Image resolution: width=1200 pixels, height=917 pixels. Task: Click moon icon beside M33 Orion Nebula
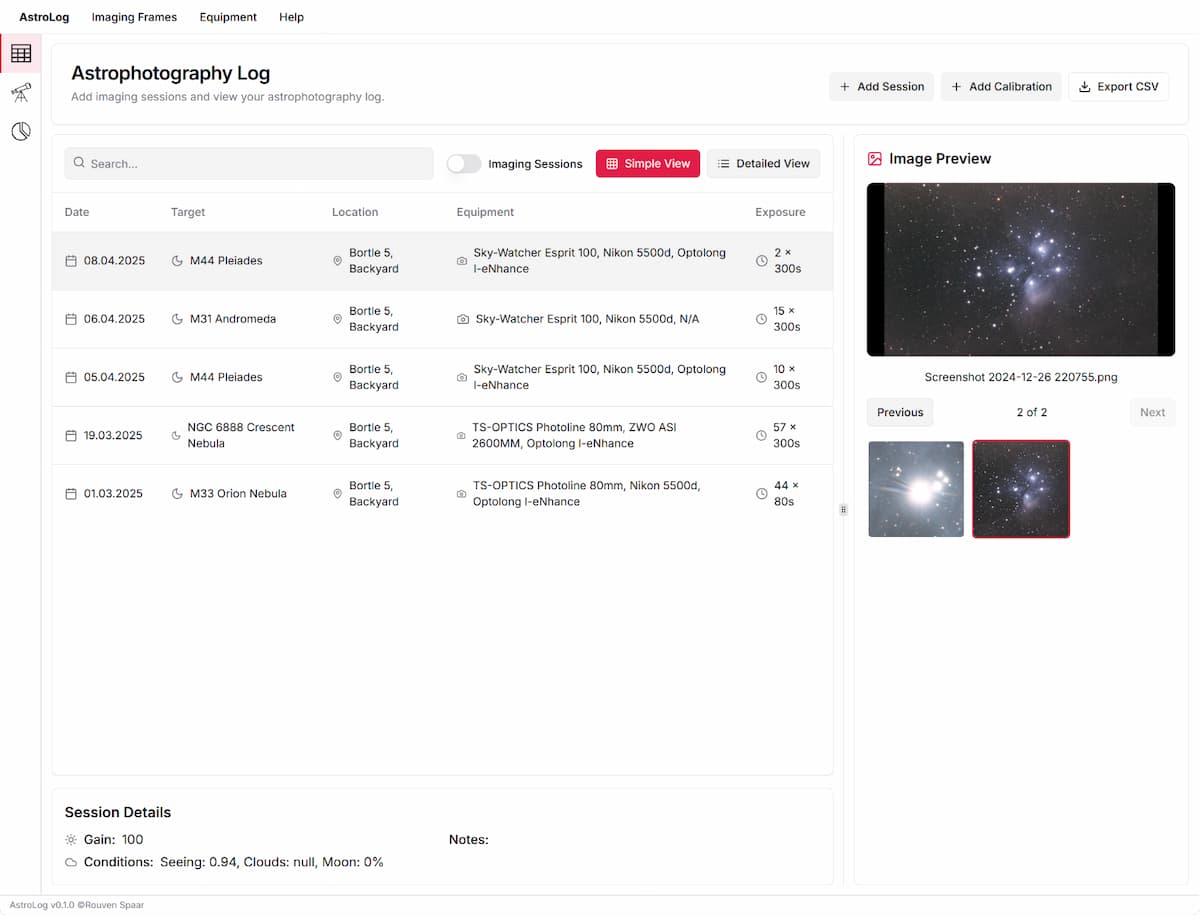point(178,494)
